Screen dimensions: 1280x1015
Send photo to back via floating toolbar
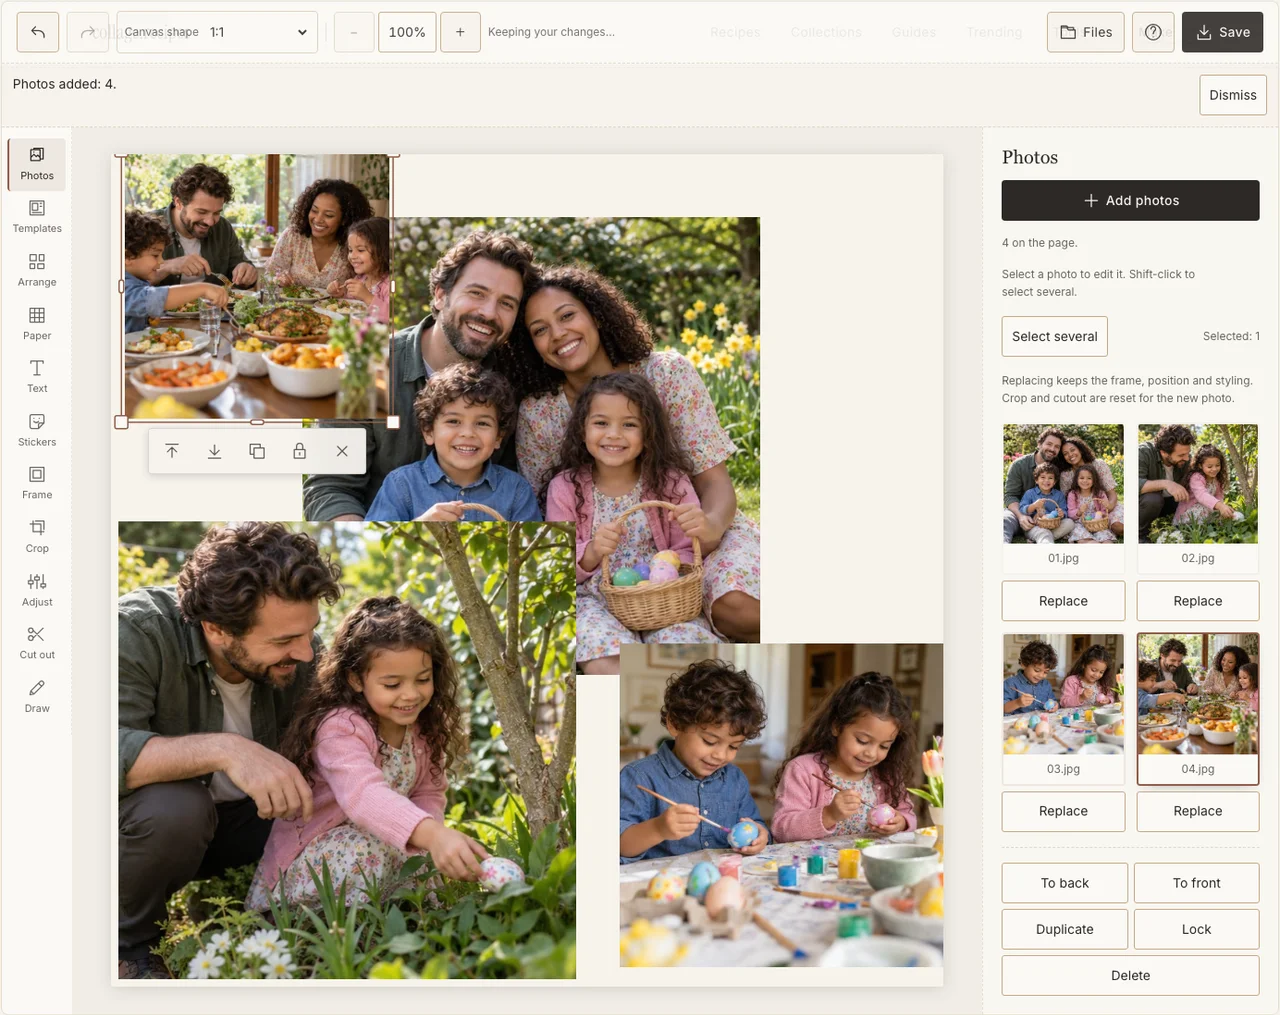pos(214,451)
